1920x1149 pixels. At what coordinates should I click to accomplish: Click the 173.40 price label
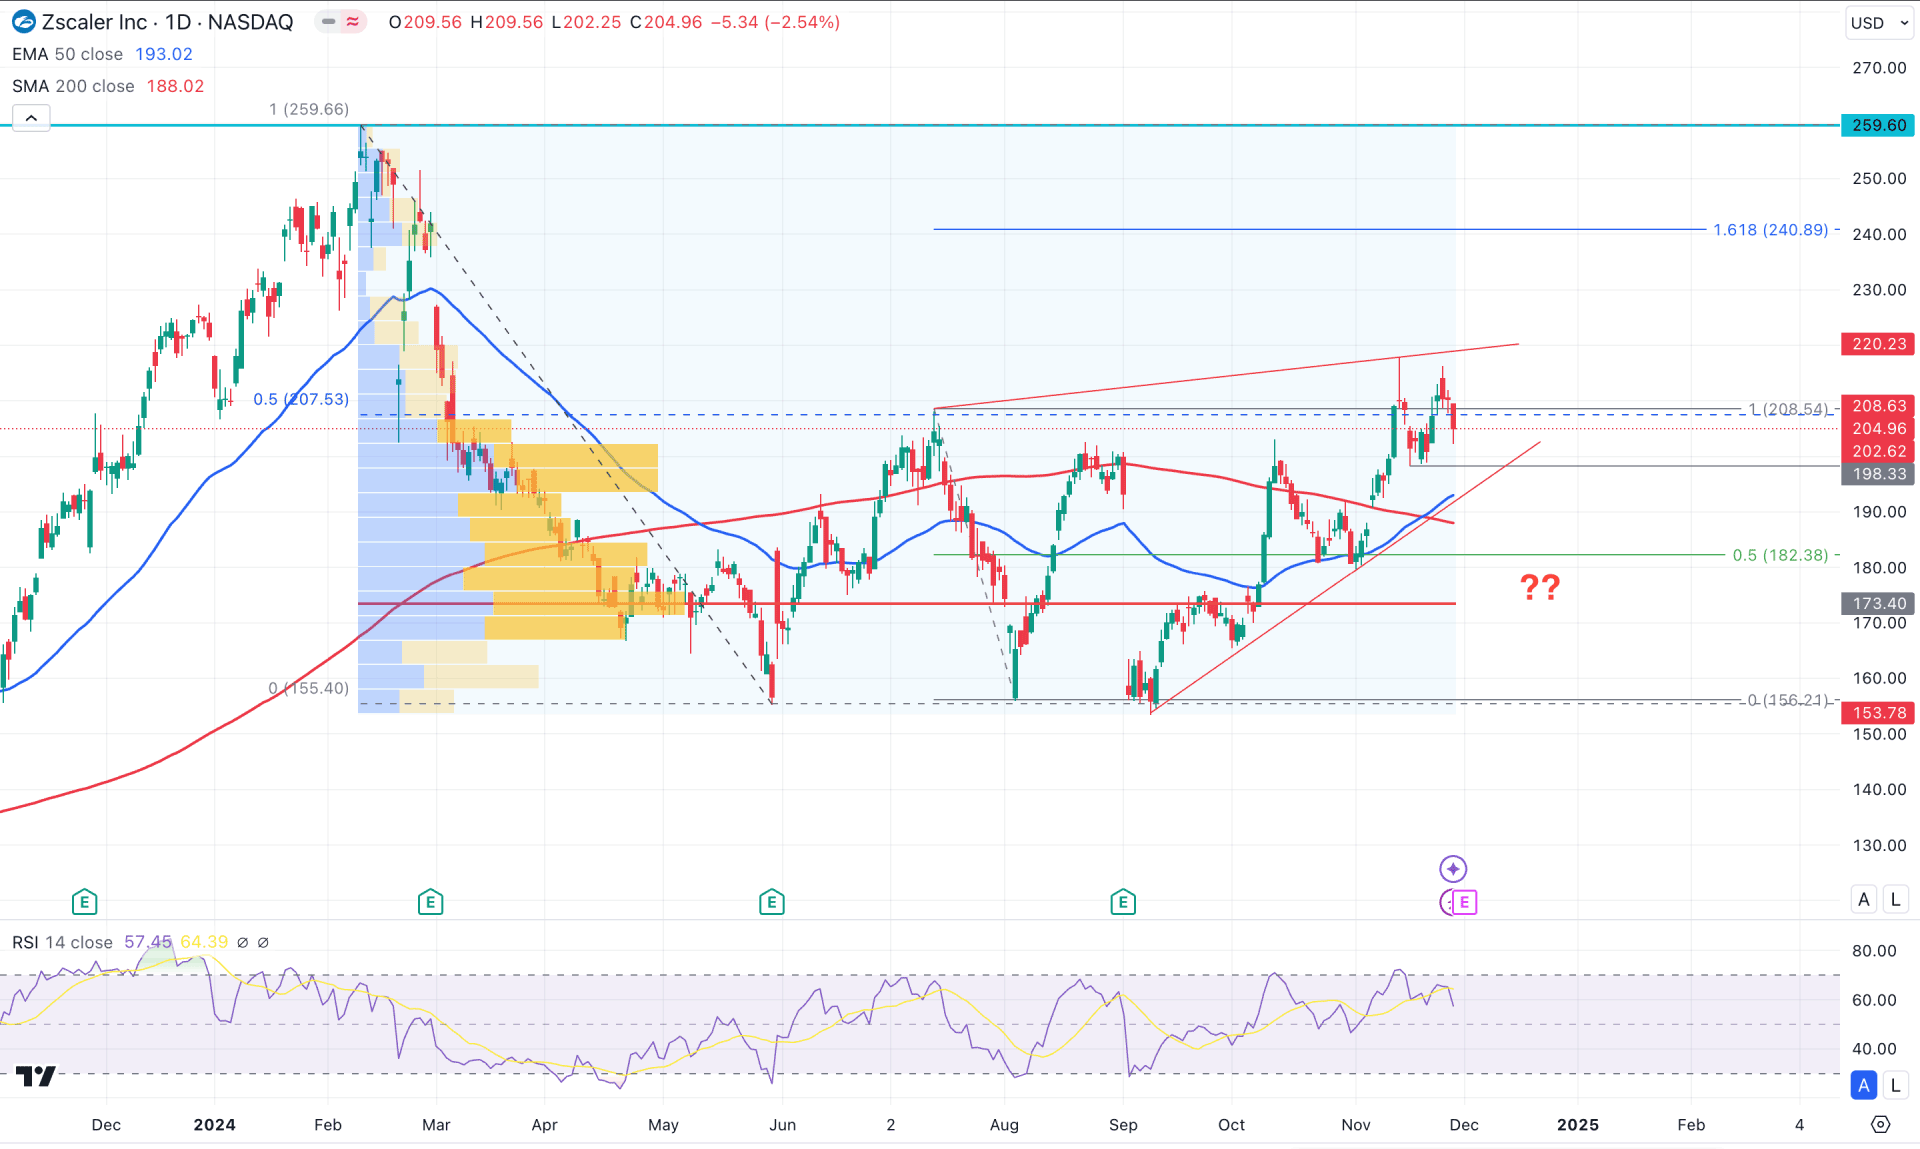pos(1878,603)
